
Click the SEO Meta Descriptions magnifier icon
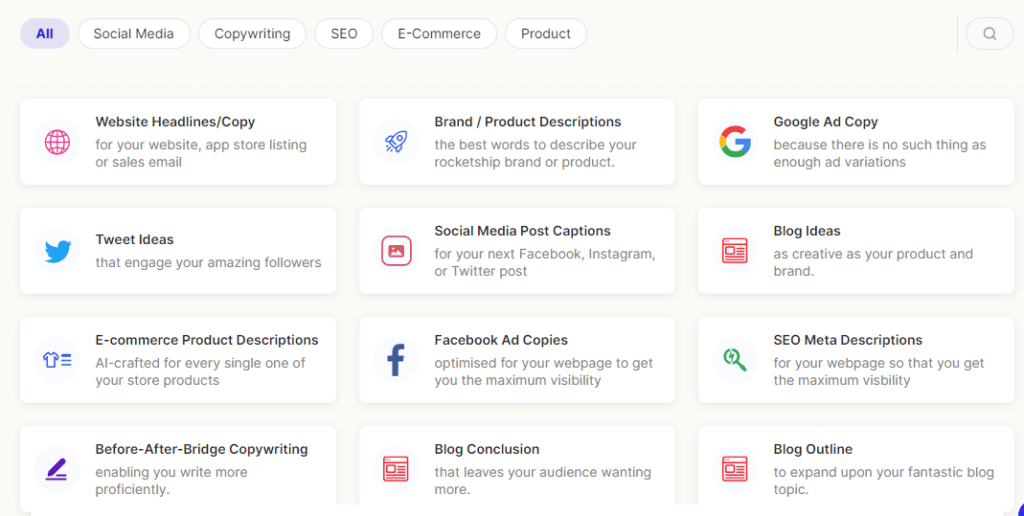[x=735, y=359]
